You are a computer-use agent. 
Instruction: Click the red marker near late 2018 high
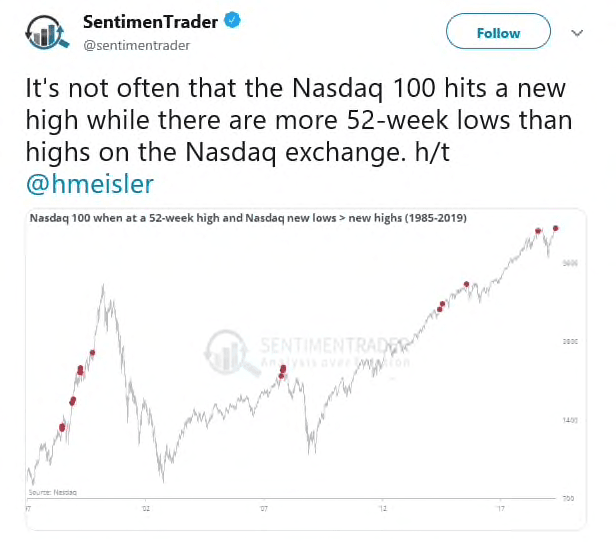538,231
